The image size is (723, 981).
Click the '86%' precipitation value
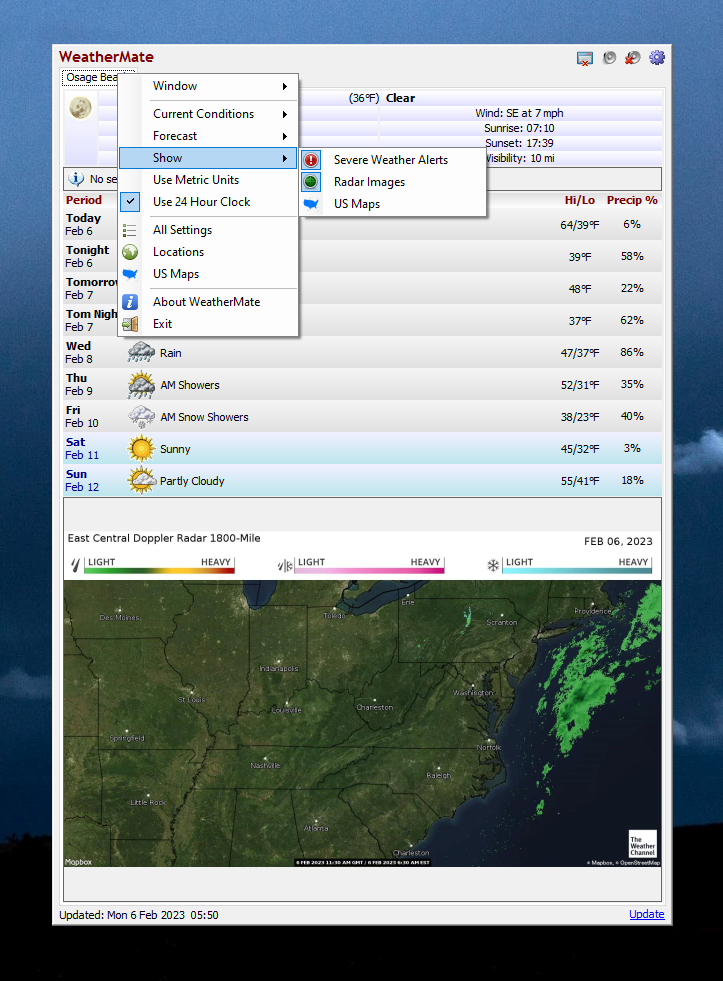632,352
